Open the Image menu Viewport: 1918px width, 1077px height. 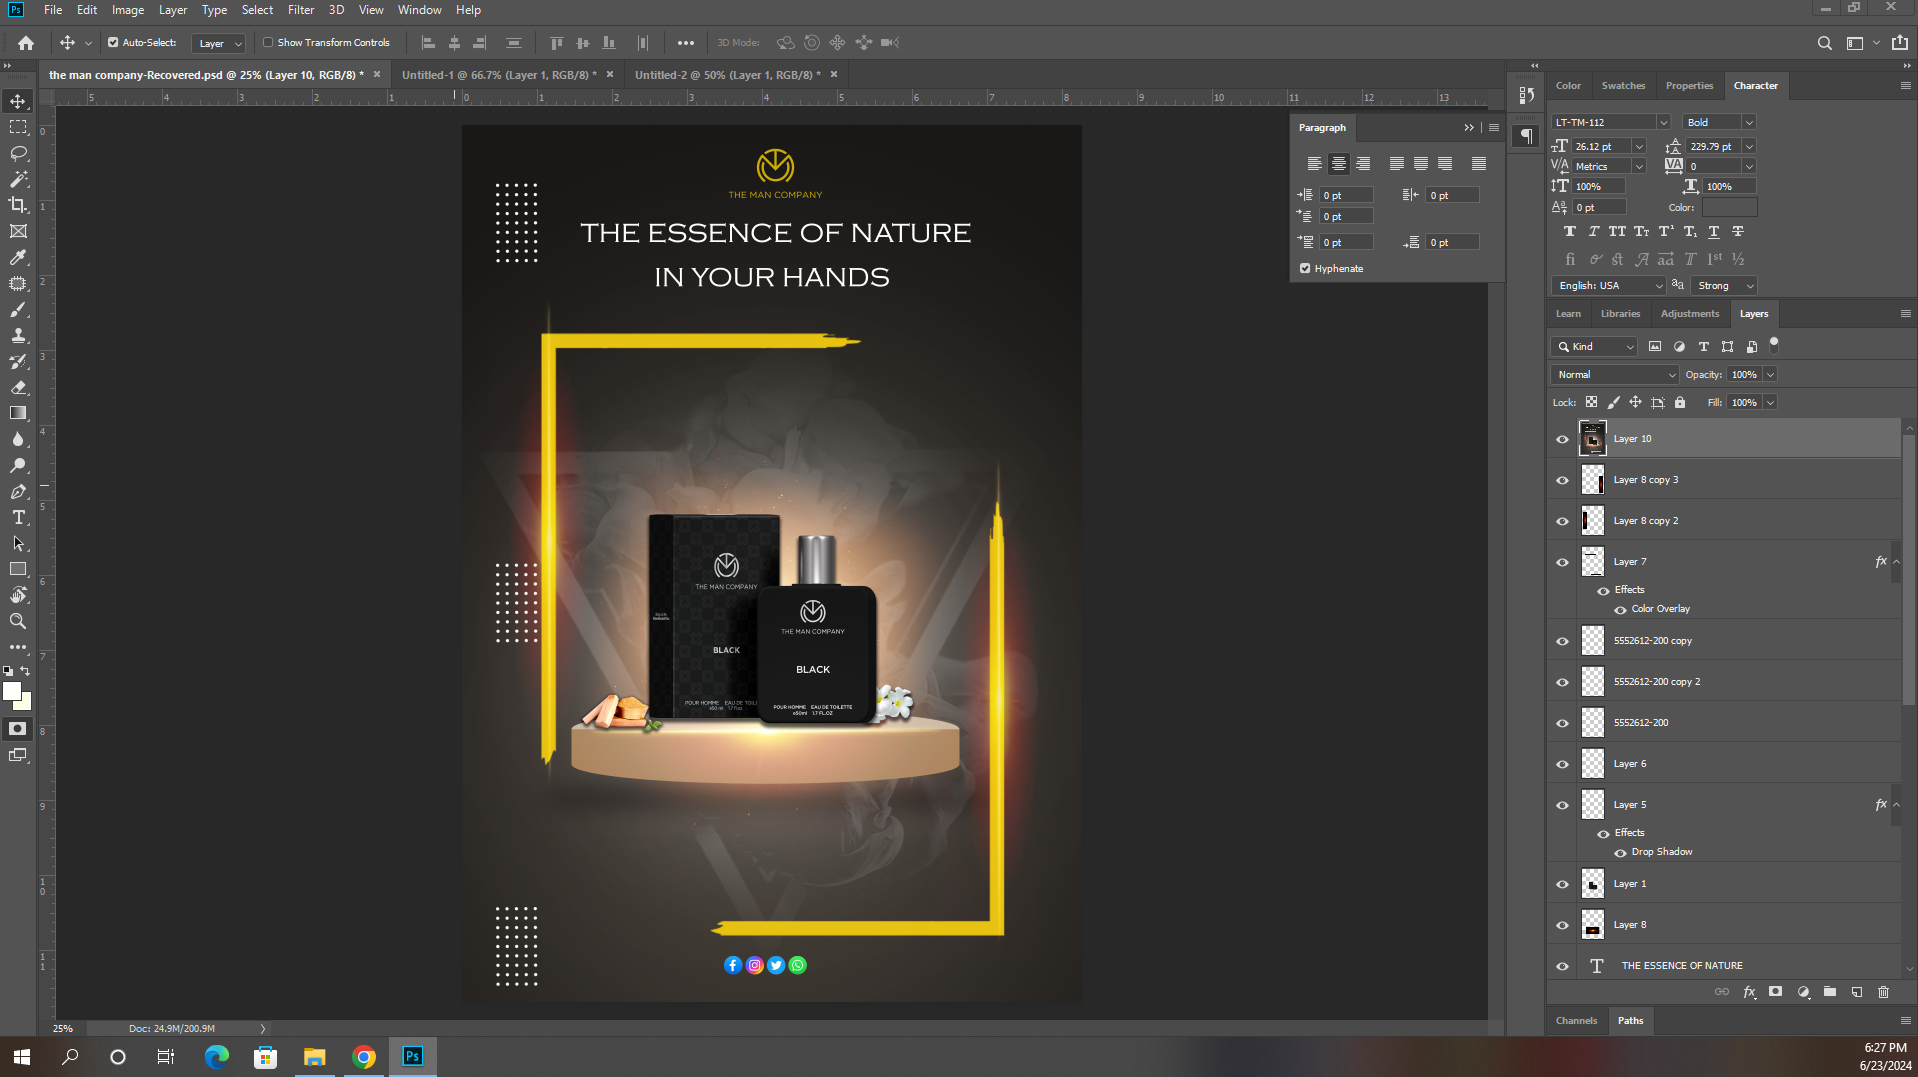tap(128, 10)
